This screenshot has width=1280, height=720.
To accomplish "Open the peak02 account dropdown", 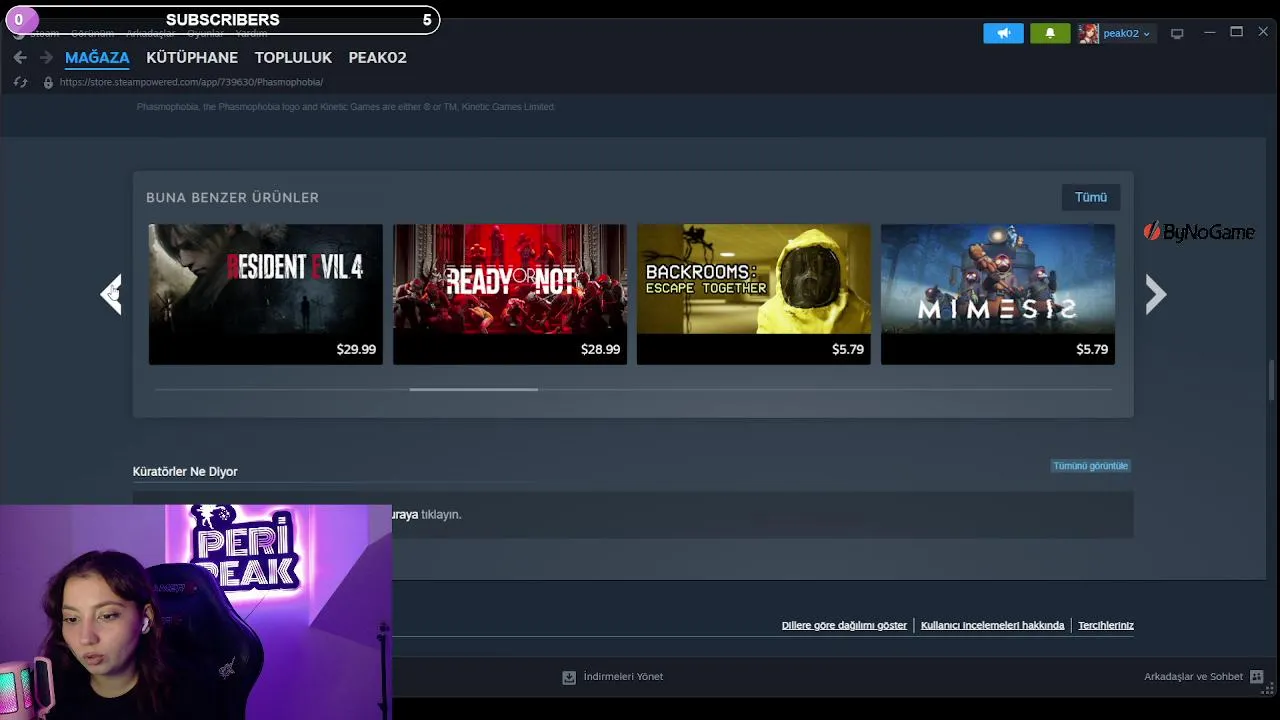I will coord(1126,33).
